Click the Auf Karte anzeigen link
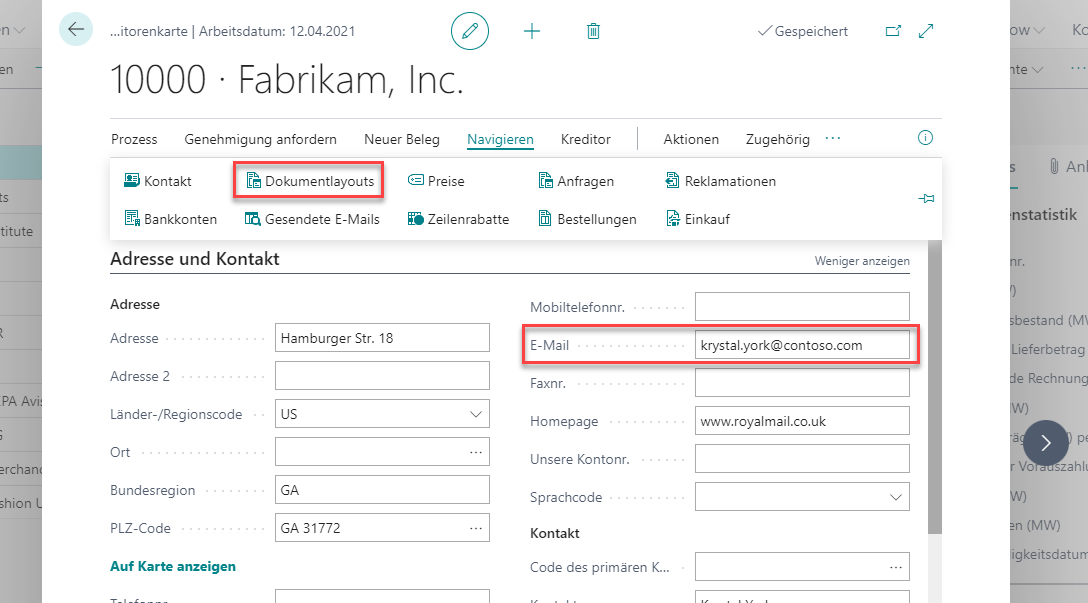The height and width of the screenshot is (603, 1088). 173,566
